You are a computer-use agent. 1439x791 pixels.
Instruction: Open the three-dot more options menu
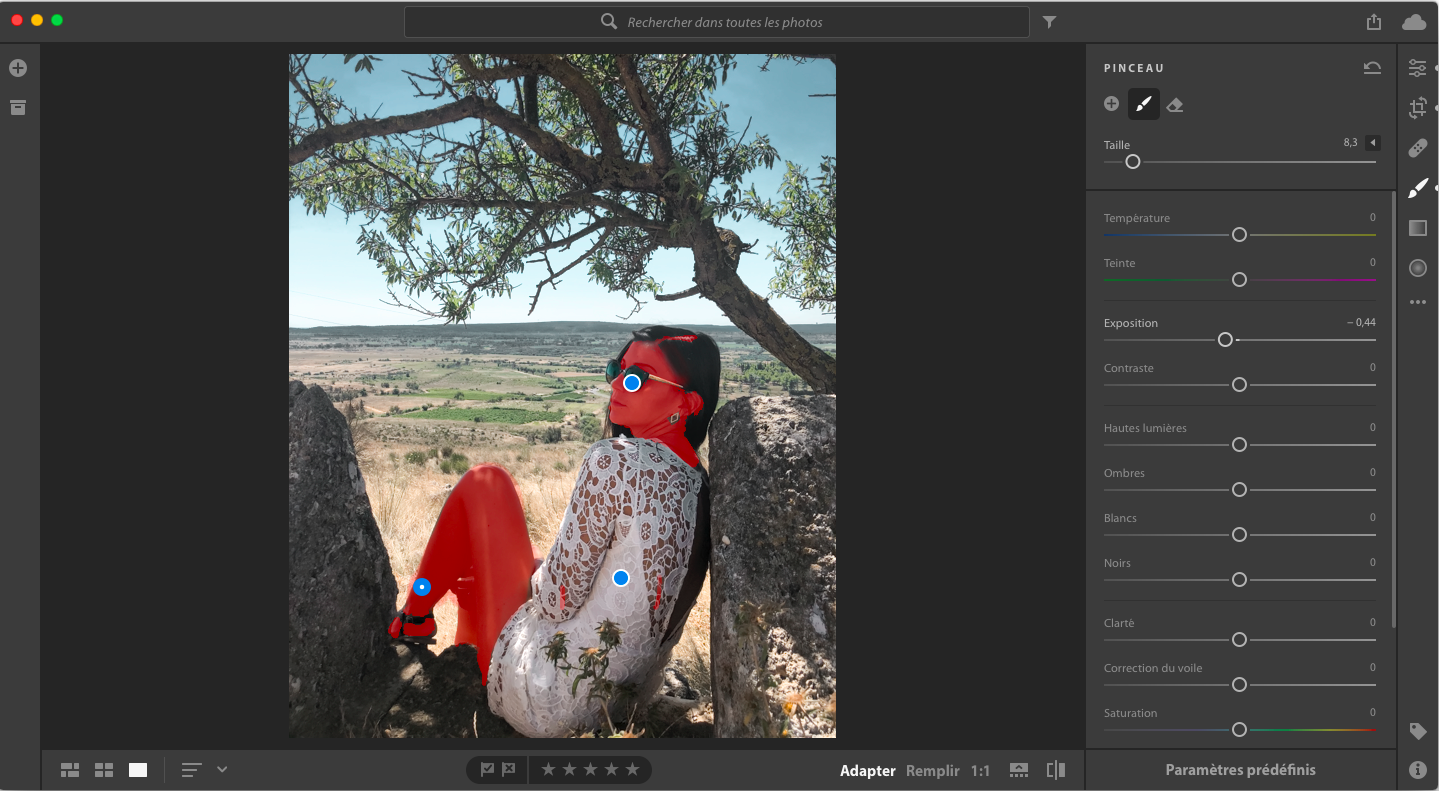1417,302
